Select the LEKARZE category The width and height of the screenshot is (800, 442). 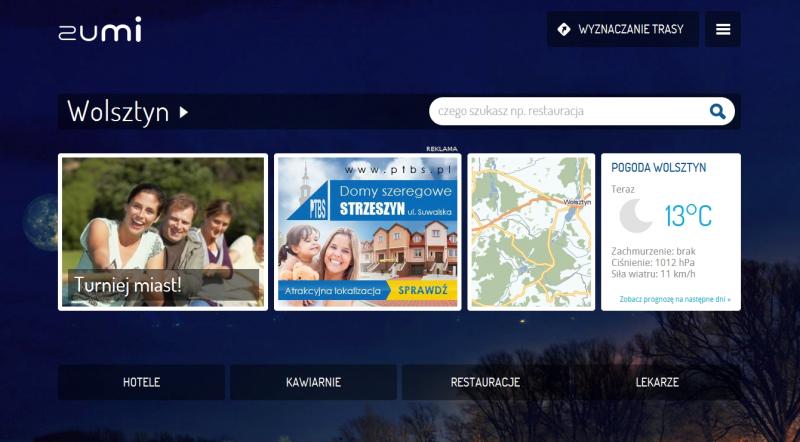click(657, 382)
